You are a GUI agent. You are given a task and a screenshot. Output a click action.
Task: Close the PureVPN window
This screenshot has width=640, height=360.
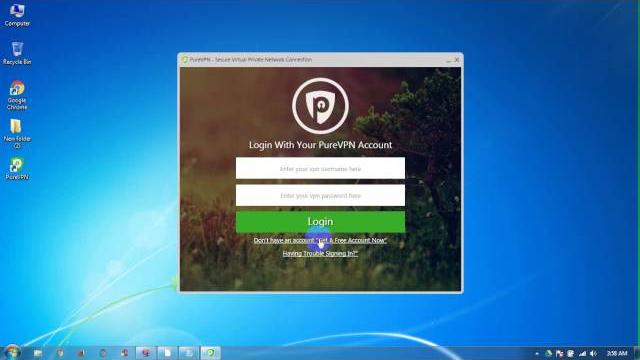[457, 60]
